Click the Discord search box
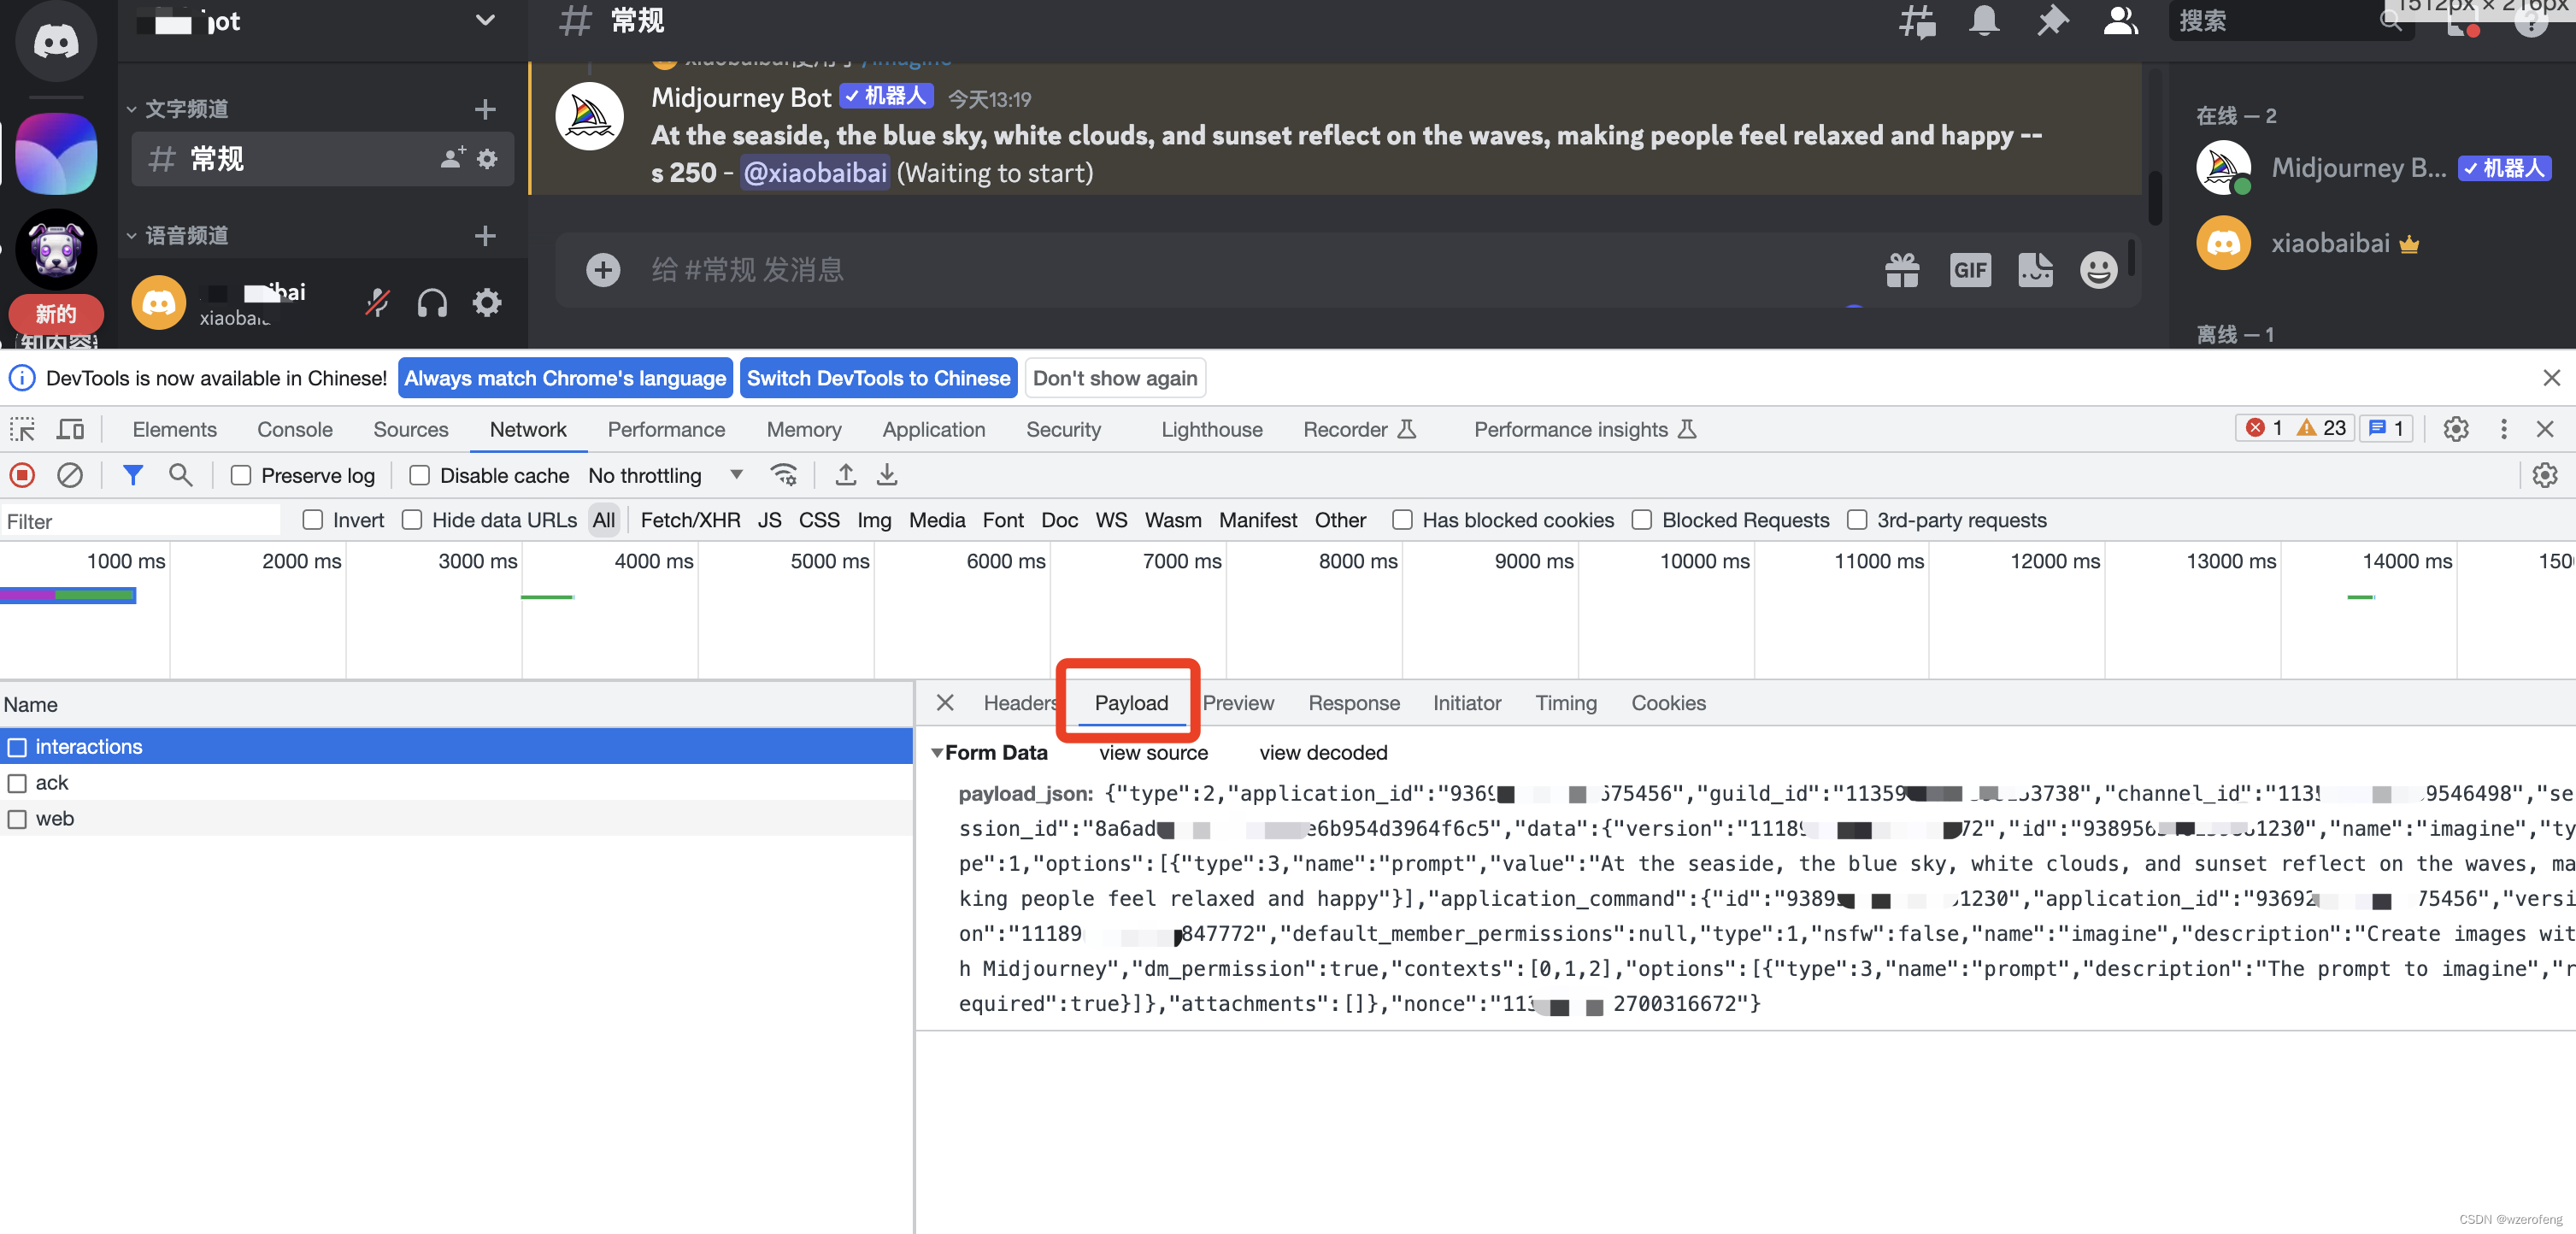The image size is (2576, 1234). [x=2290, y=21]
